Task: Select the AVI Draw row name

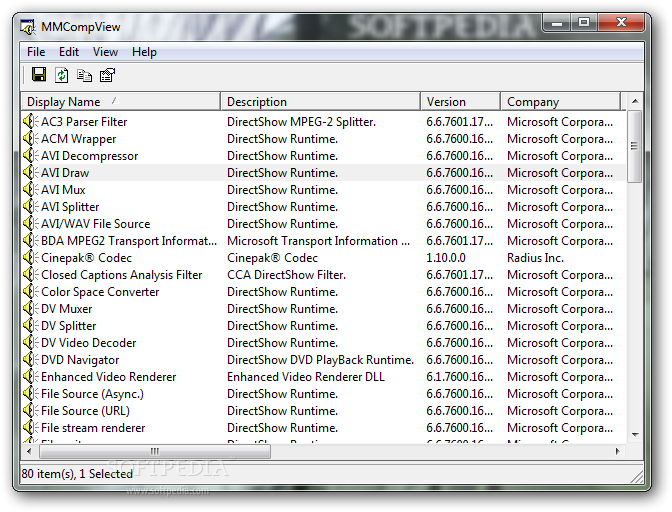Action: (65, 173)
